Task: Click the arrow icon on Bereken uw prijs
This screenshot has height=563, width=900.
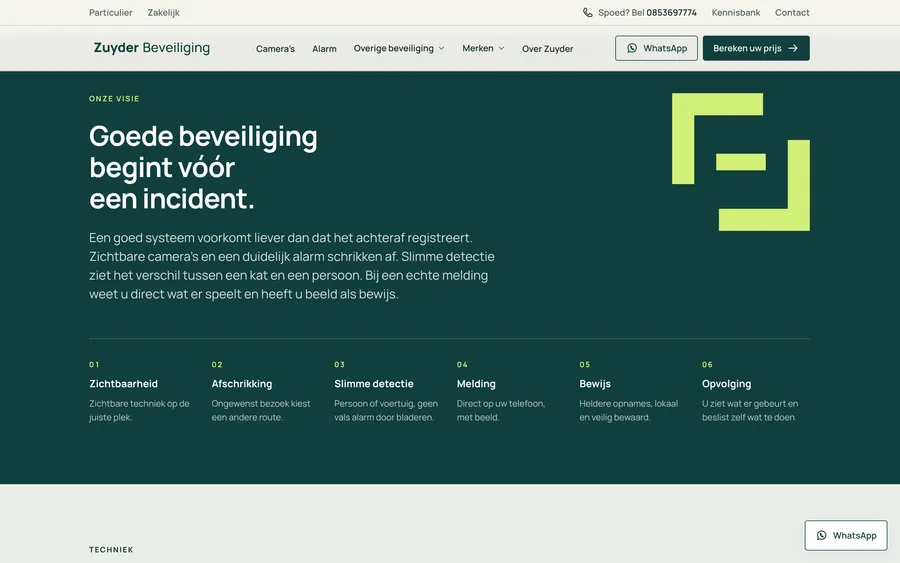Action: point(793,48)
